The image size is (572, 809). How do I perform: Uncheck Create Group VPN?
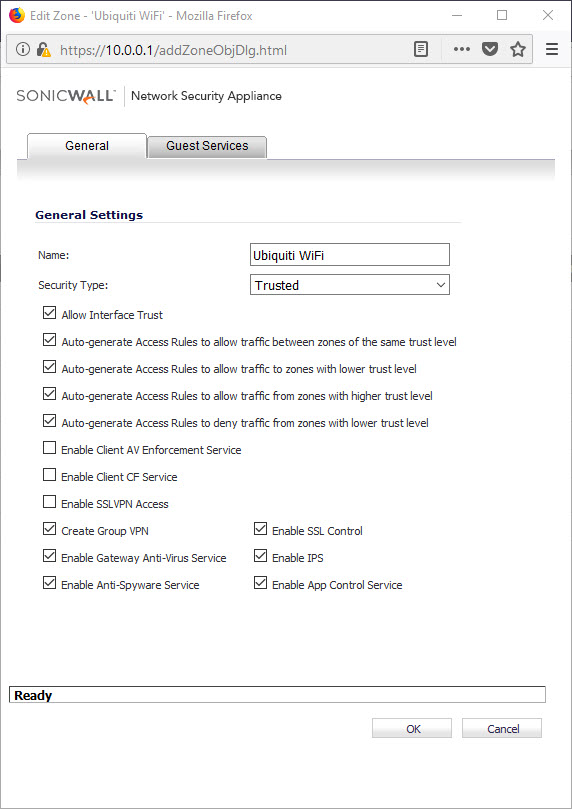(x=50, y=529)
